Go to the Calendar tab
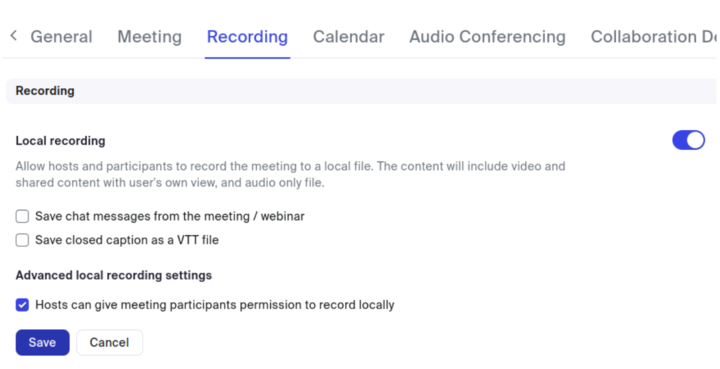Viewport: 720px width, 369px height. (349, 37)
